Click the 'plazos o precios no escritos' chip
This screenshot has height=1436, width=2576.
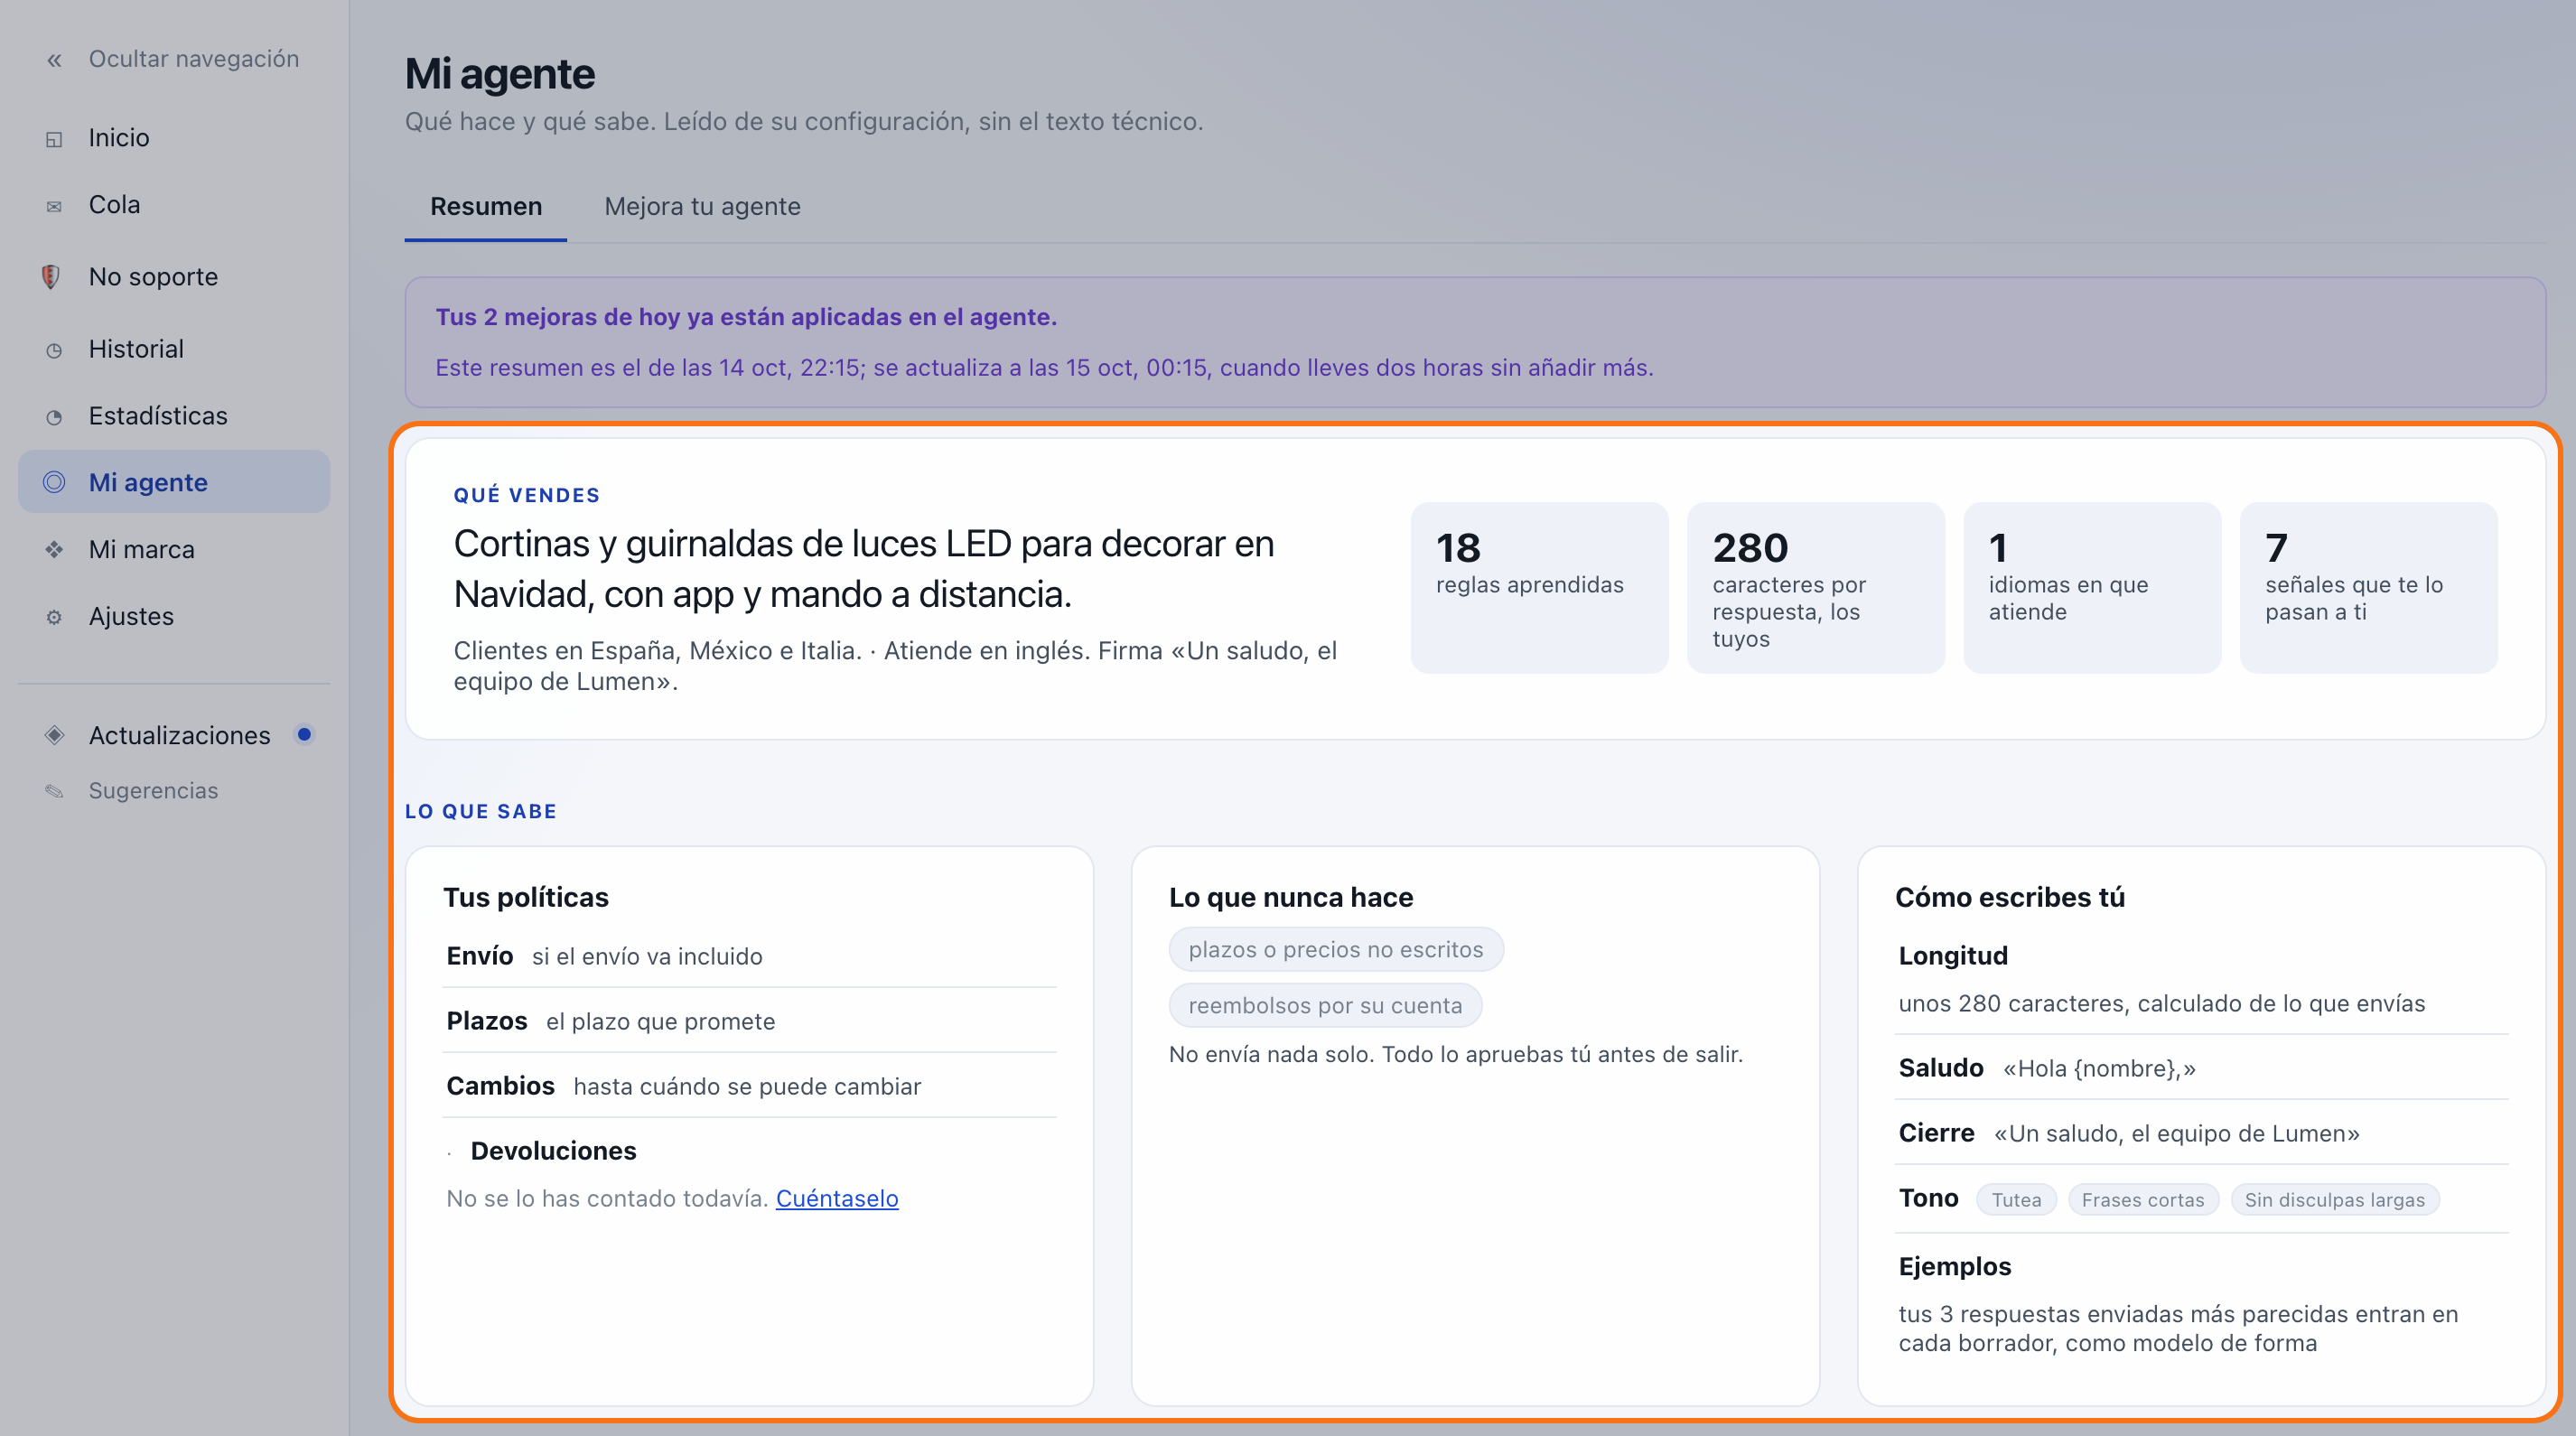[x=1336, y=949]
